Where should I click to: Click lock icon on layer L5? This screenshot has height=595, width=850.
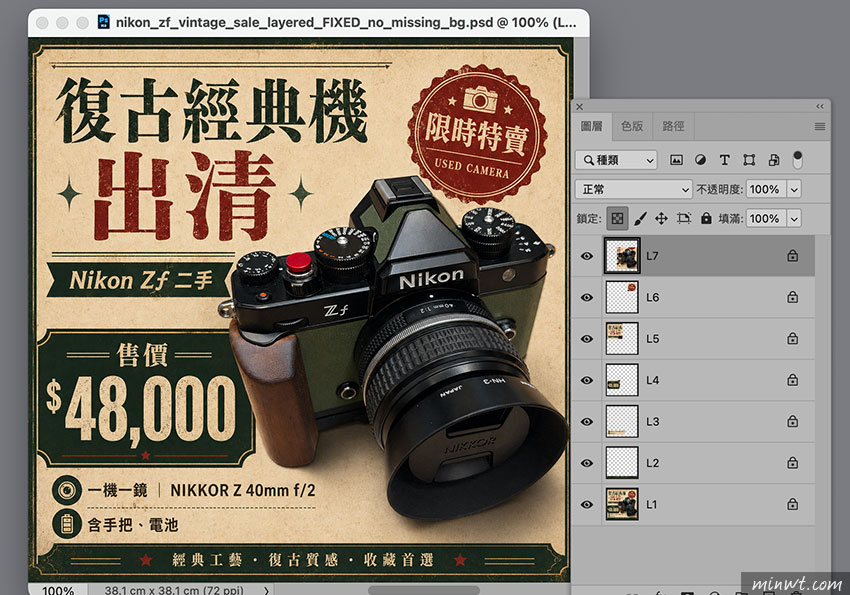(793, 338)
